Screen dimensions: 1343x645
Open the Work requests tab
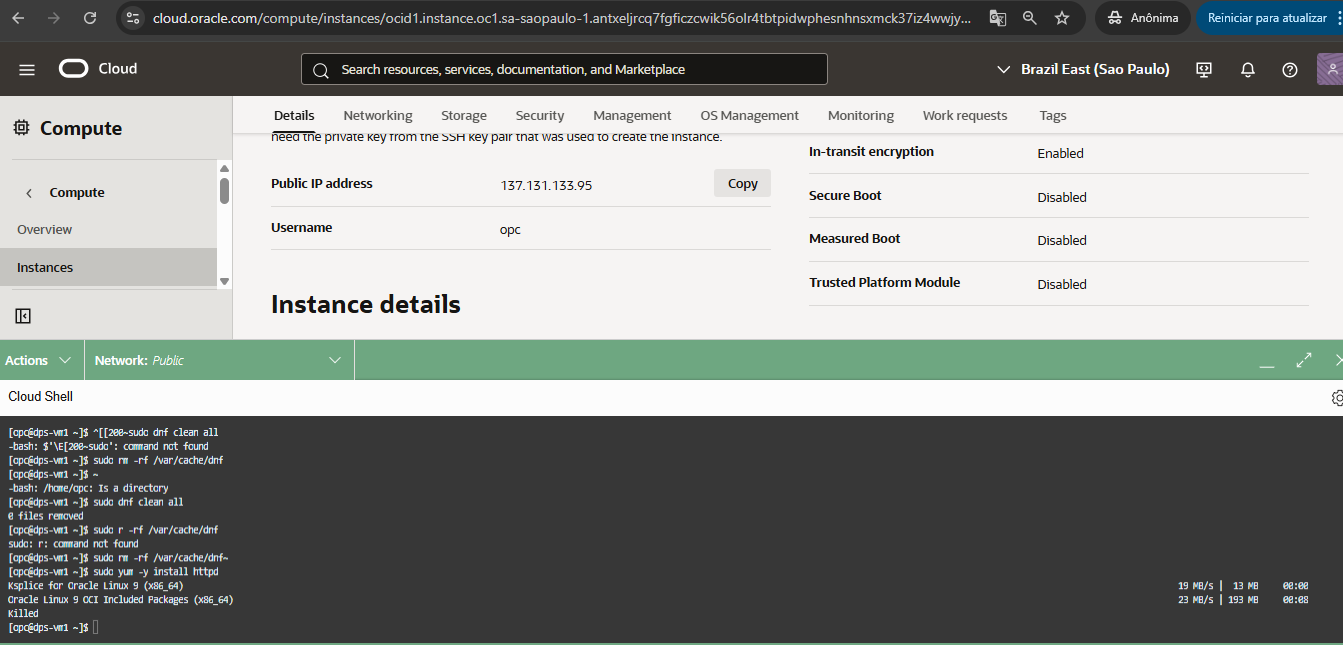(965, 115)
